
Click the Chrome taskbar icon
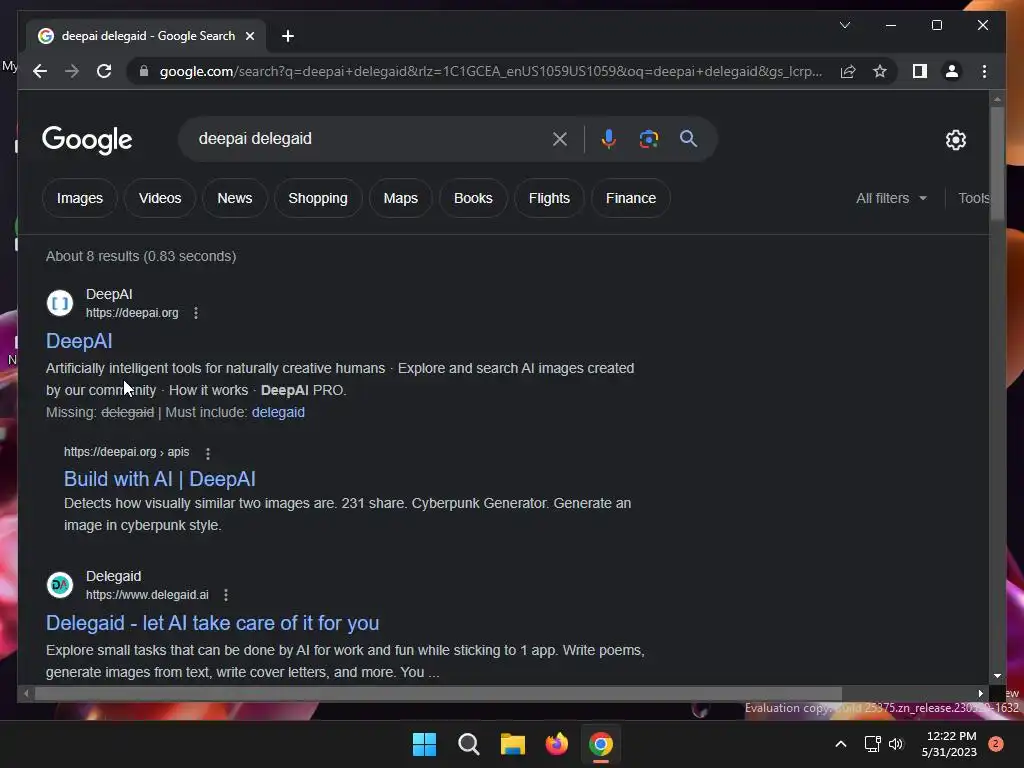pyautogui.click(x=601, y=744)
